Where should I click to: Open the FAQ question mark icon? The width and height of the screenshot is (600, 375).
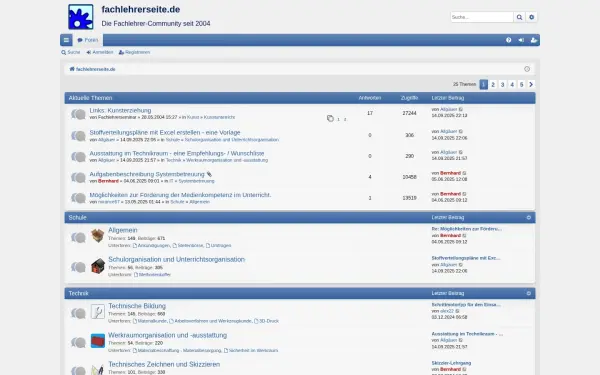tap(509, 40)
